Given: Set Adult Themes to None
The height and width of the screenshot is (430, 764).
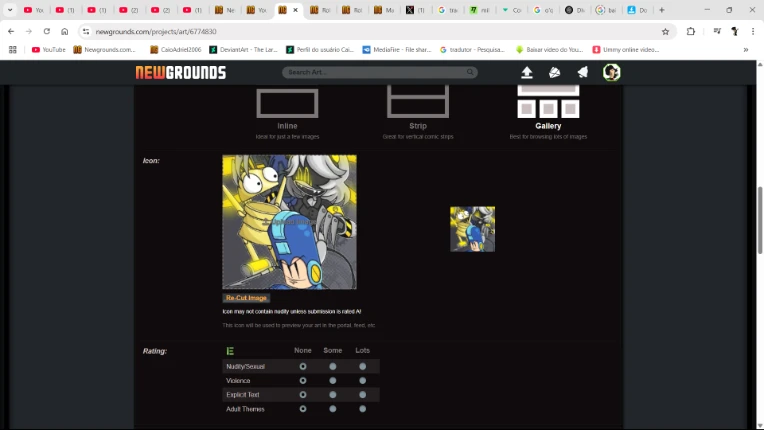Looking at the screenshot, I should [x=303, y=409].
